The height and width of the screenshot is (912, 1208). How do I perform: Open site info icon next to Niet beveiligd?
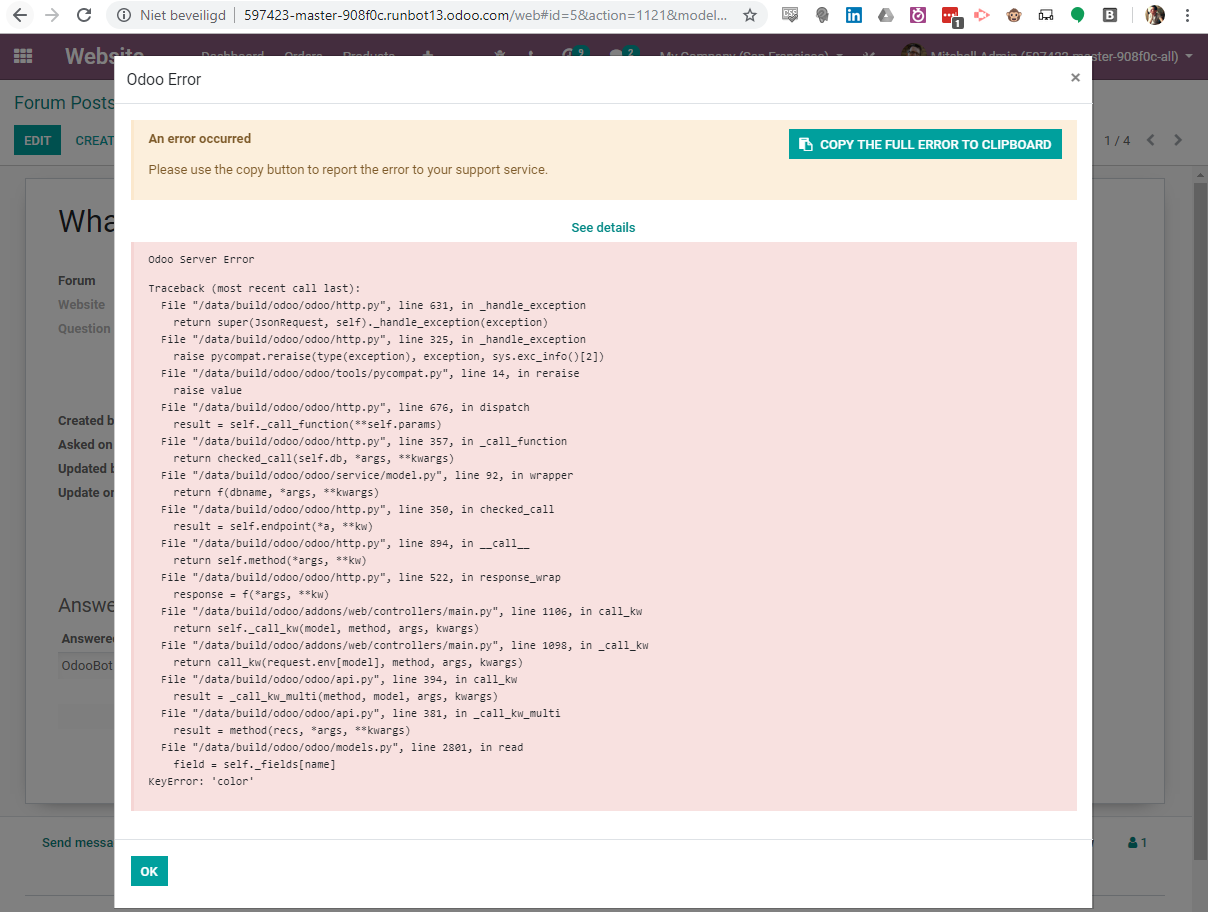click(124, 15)
